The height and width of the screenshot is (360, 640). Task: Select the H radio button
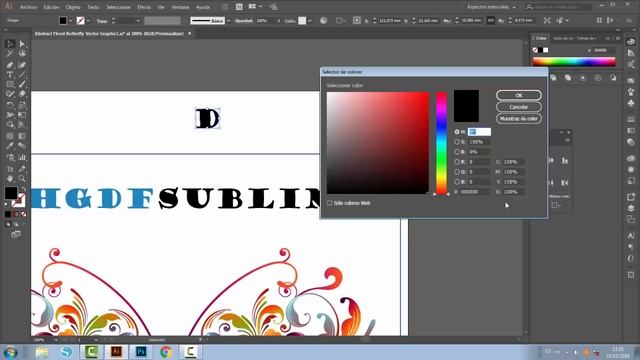click(x=457, y=132)
